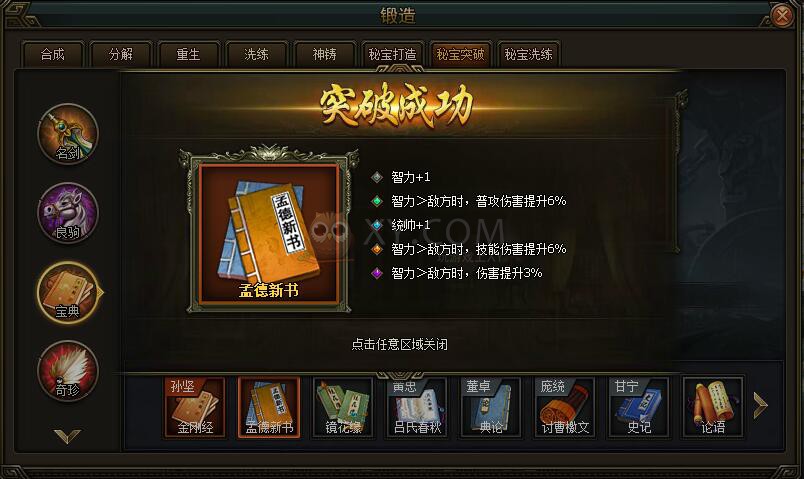Image resolution: width=804 pixels, height=479 pixels.
Task: Select the 良驹 horse category icon
Action: pyautogui.click(x=68, y=213)
